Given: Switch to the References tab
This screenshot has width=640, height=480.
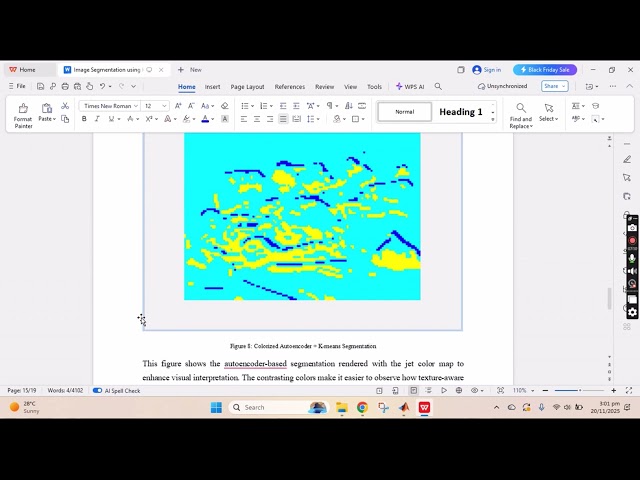Looking at the screenshot, I should [x=289, y=87].
